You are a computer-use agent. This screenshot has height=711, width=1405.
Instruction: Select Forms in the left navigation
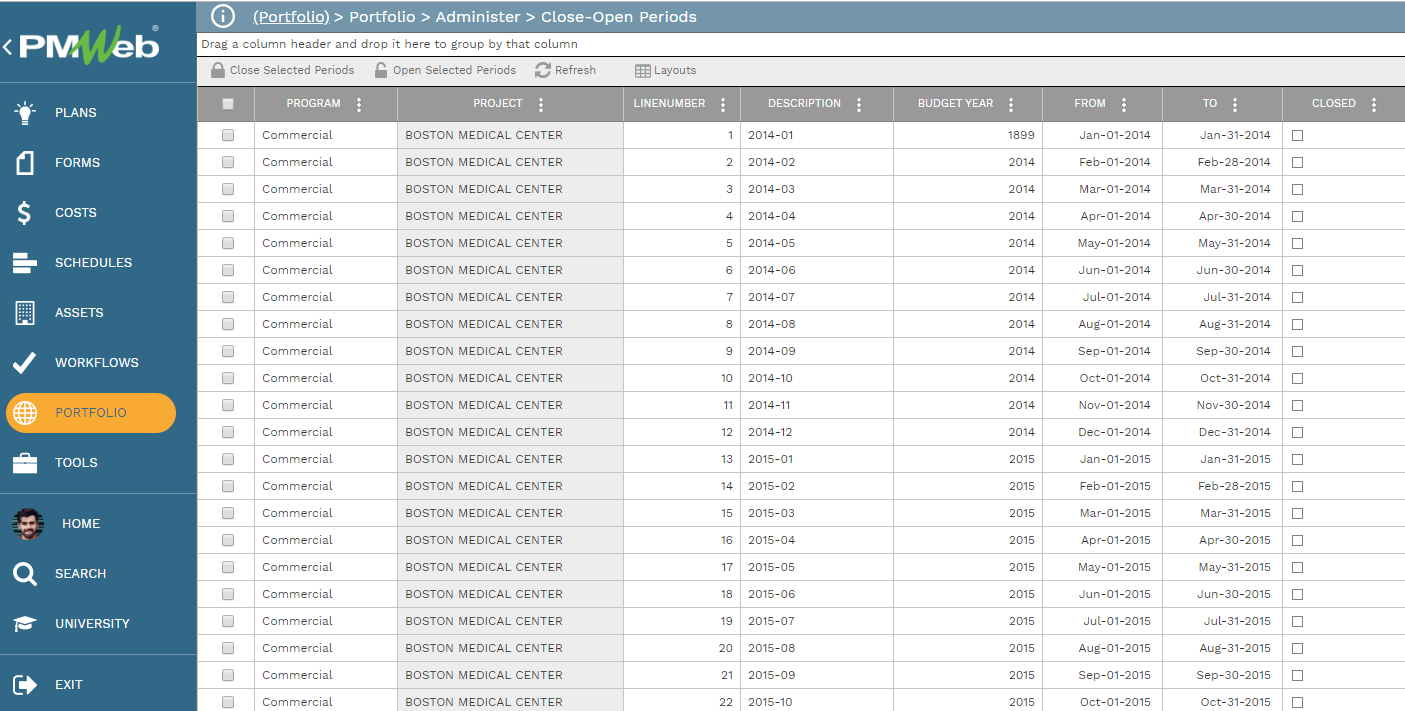point(77,163)
